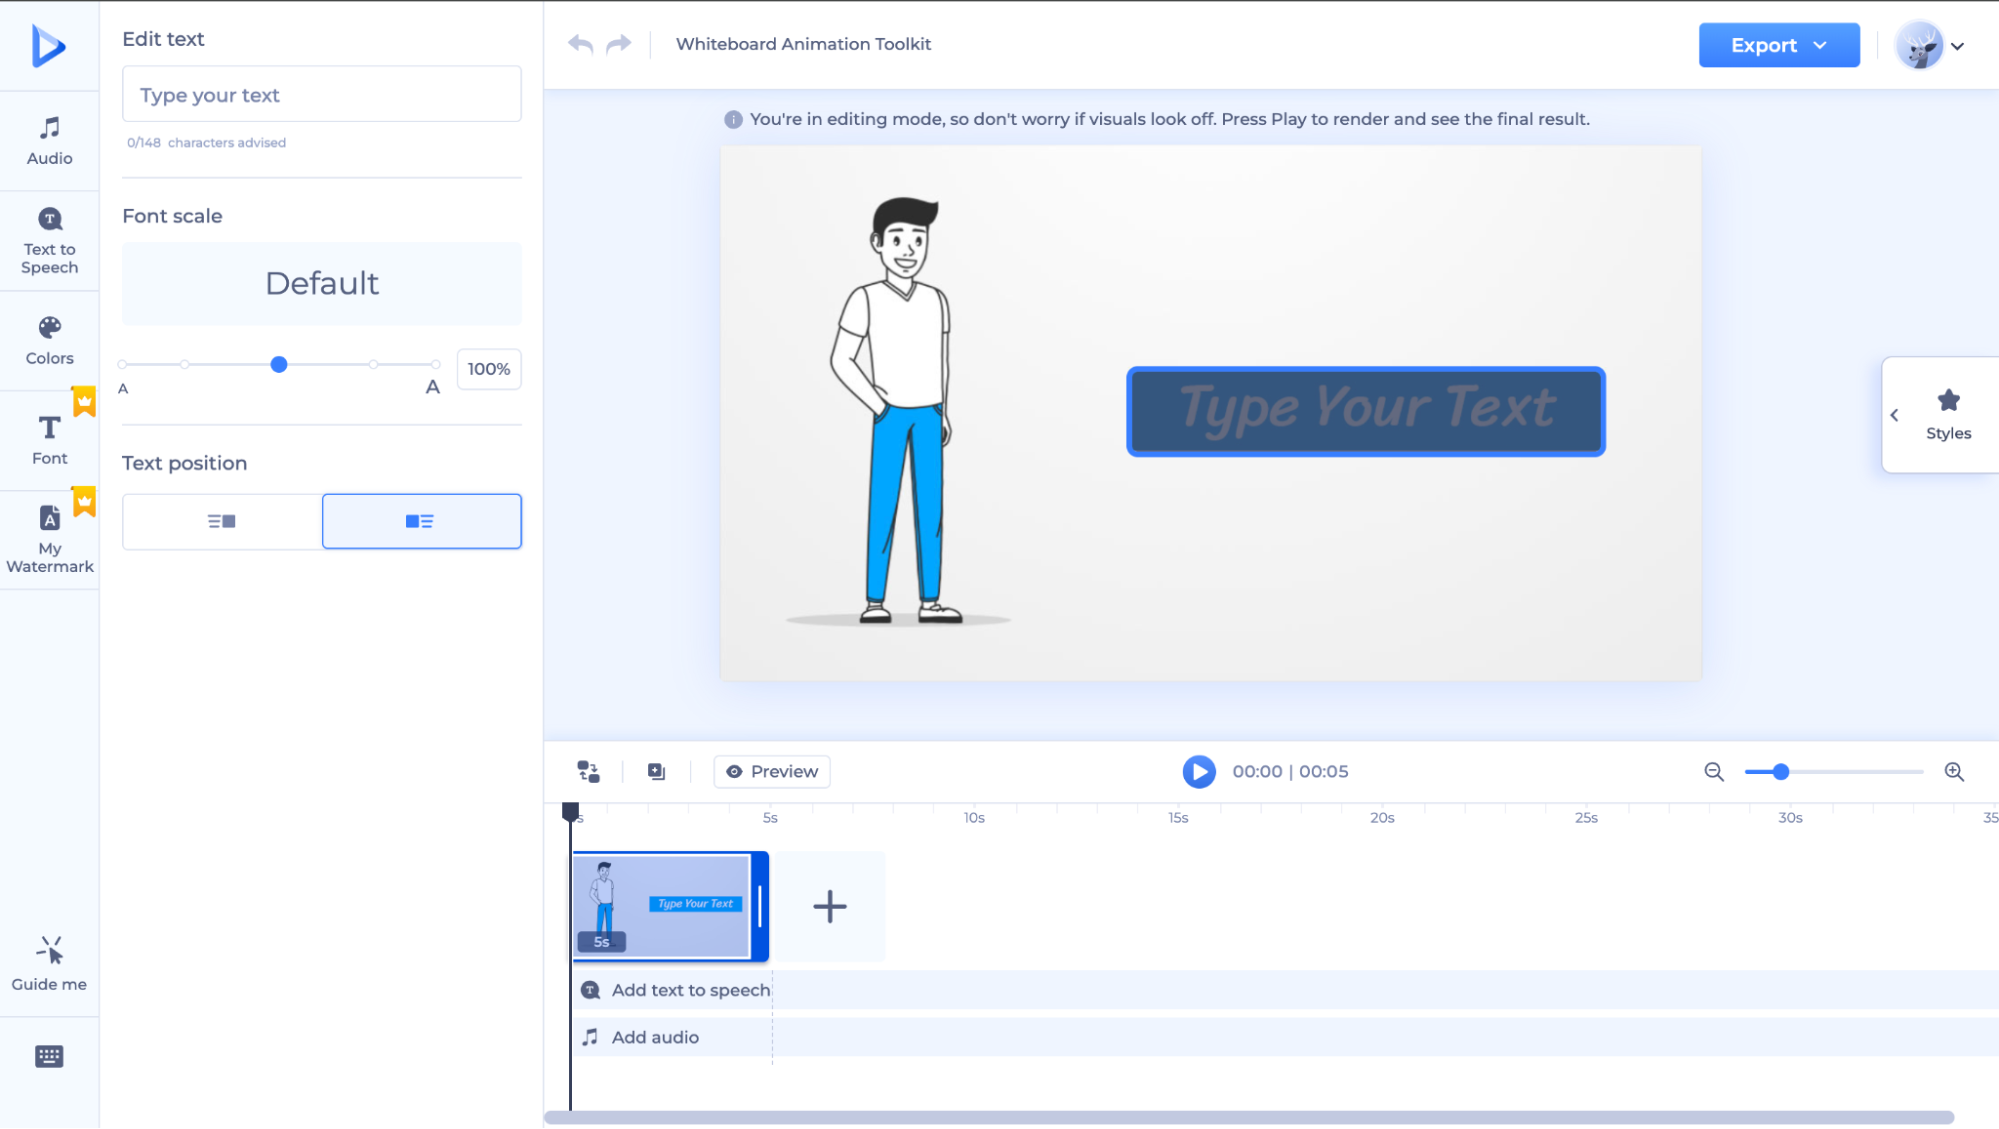
Task: Zoom out the timeline
Action: click(1713, 771)
